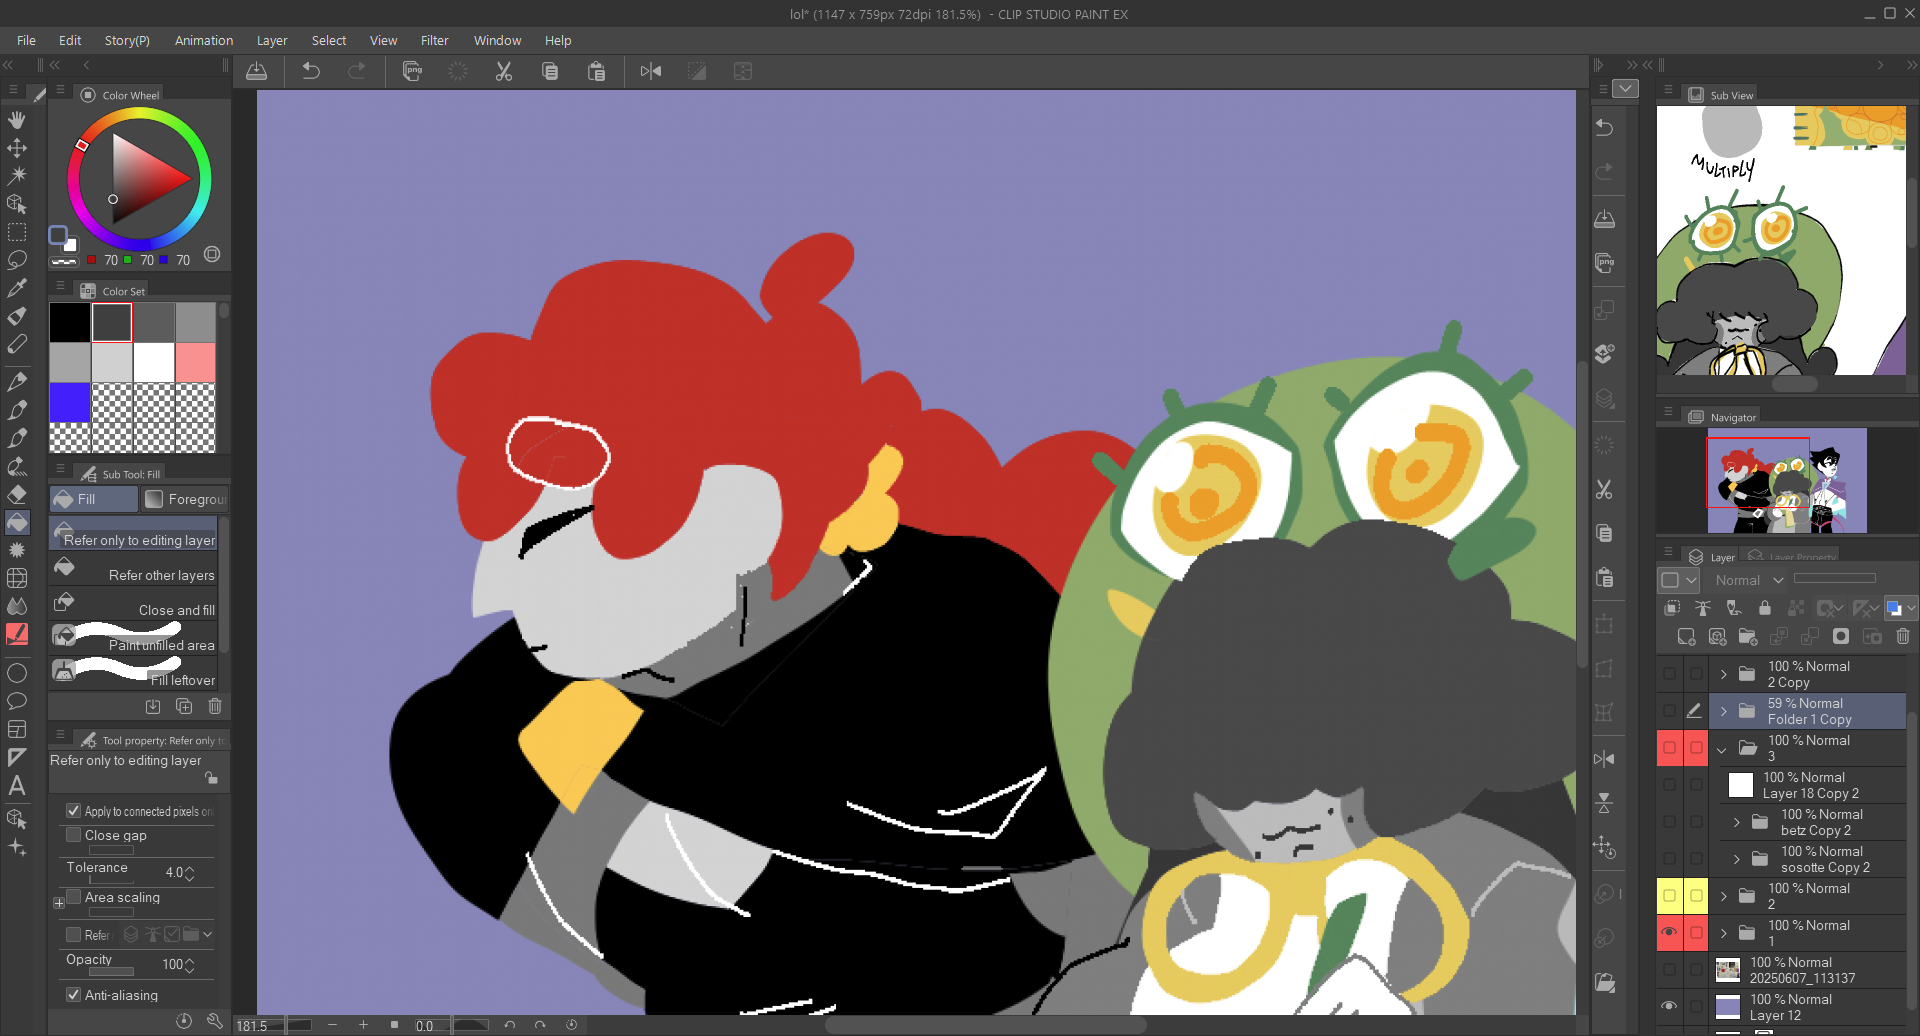Open the Animation menu

203,40
